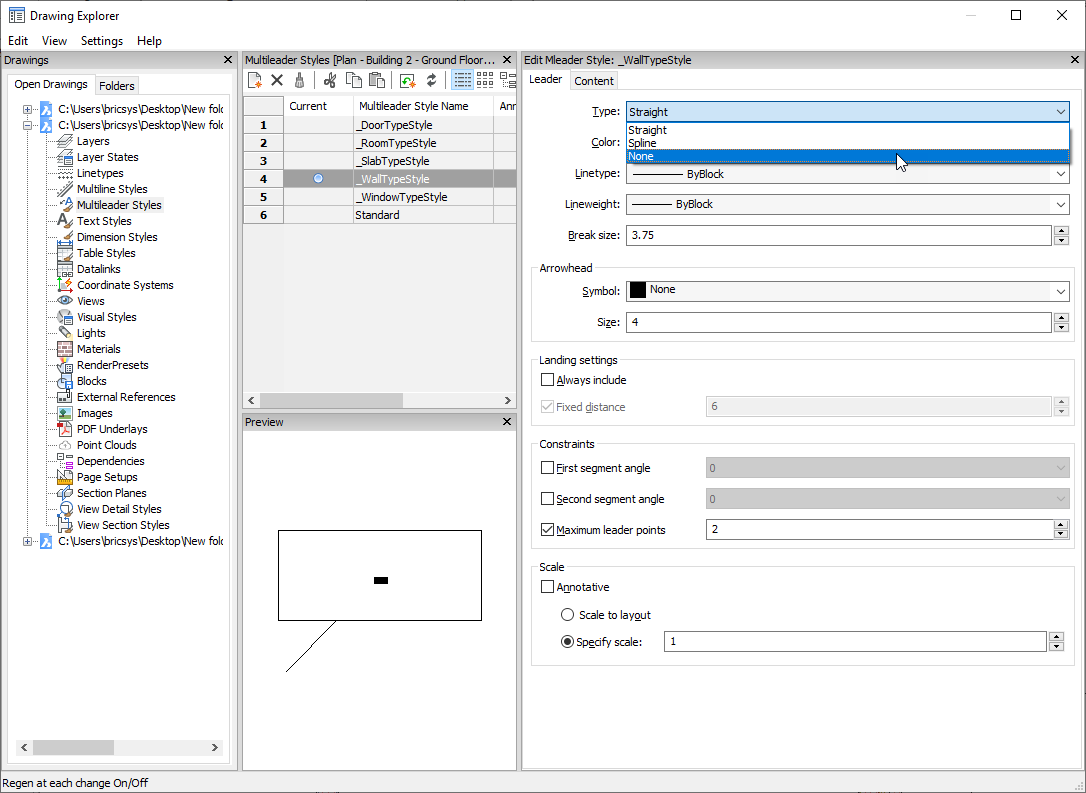Open the Folders tab
This screenshot has width=1086, height=793.
117,86
